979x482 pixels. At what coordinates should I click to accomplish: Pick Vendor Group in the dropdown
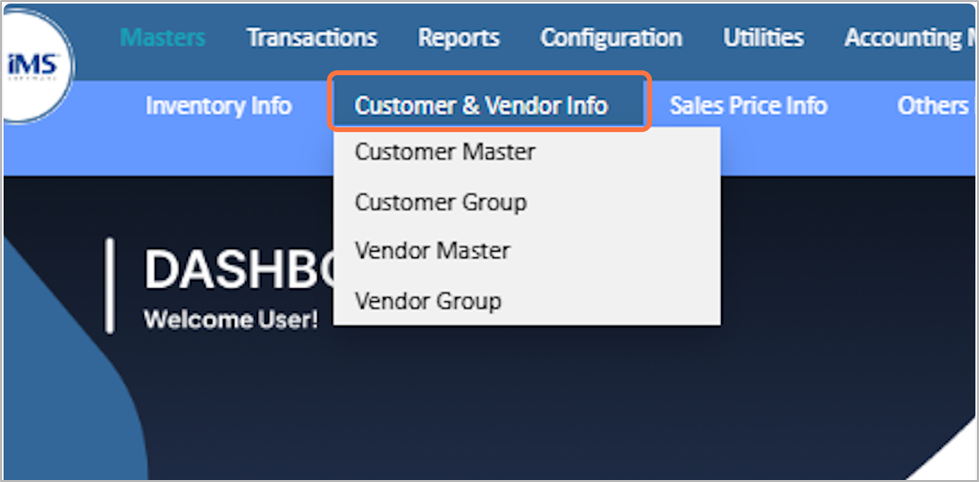pyautogui.click(x=428, y=300)
